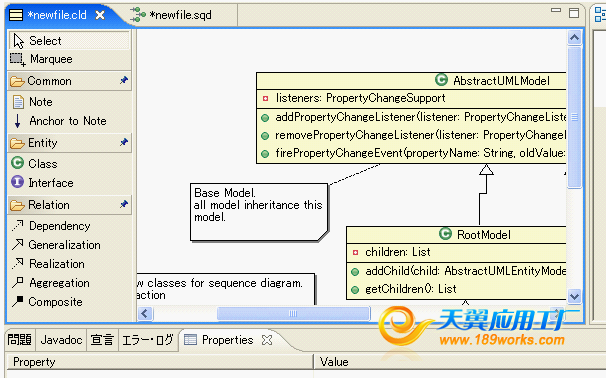Close the newfile.cld tab
This screenshot has height=379, width=607.
(x=100, y=15)
